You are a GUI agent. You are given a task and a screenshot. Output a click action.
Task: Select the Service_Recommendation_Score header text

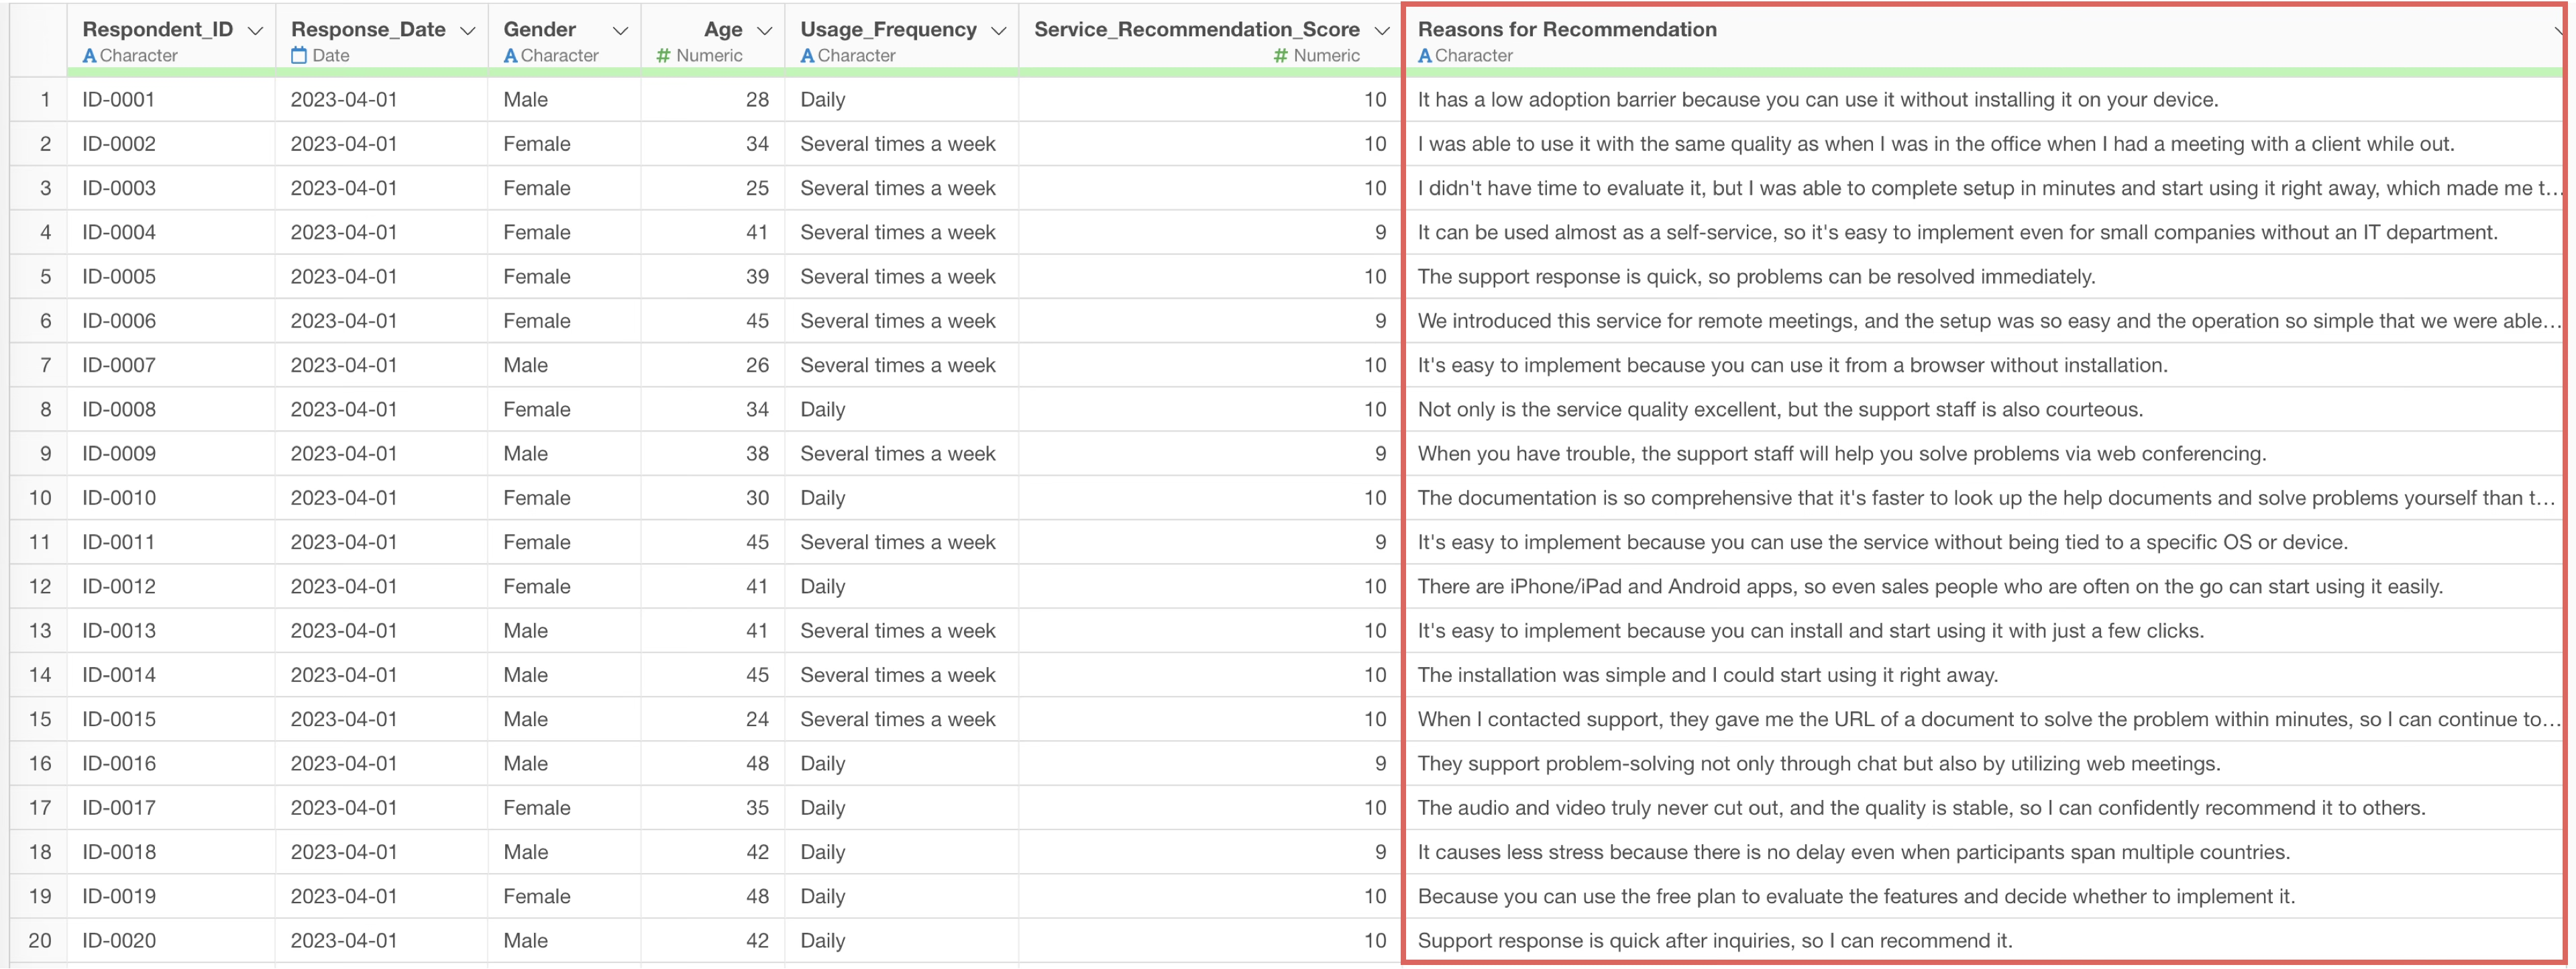click(1197, 29)
